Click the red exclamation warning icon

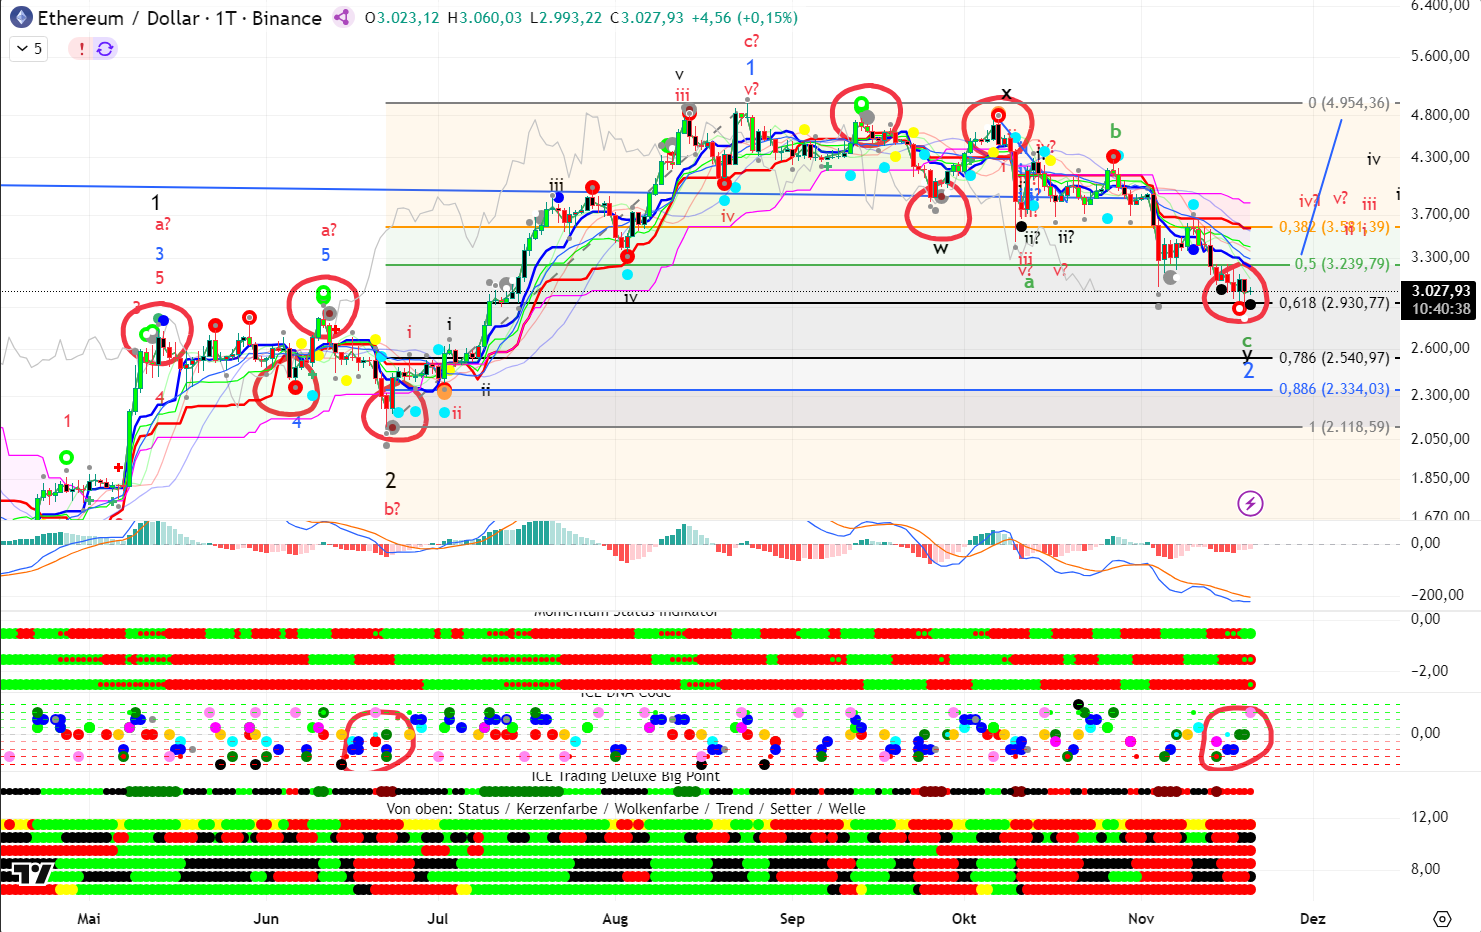tap(82, 49)
